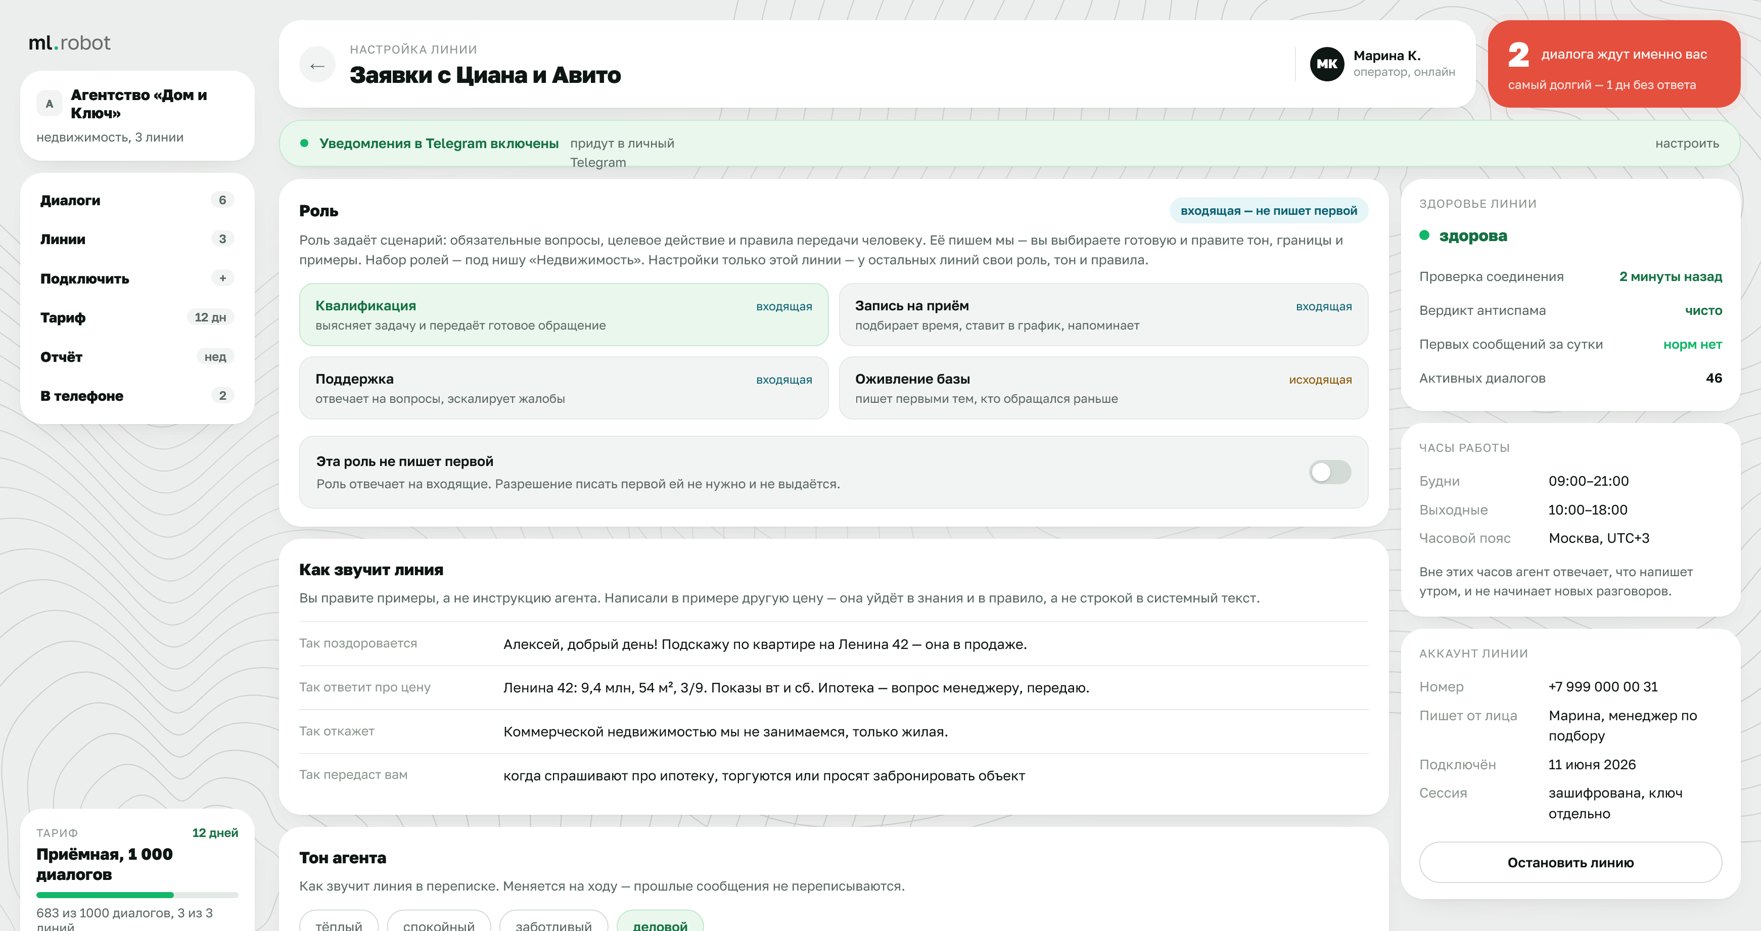This screenshot has height=931, width=1761.
Task: Click the ml.robot logo
Action: coord(69,43)
